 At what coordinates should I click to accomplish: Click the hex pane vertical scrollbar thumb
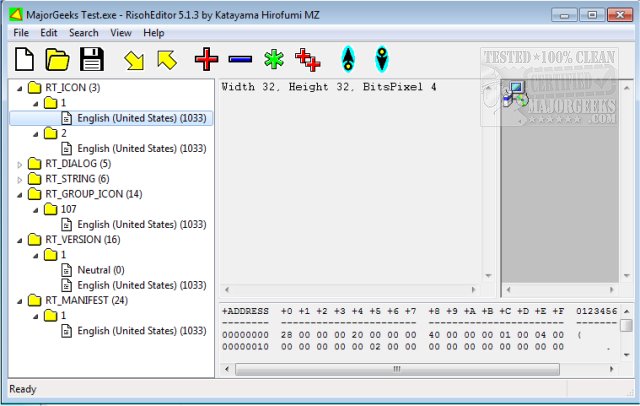coord(626,326)
